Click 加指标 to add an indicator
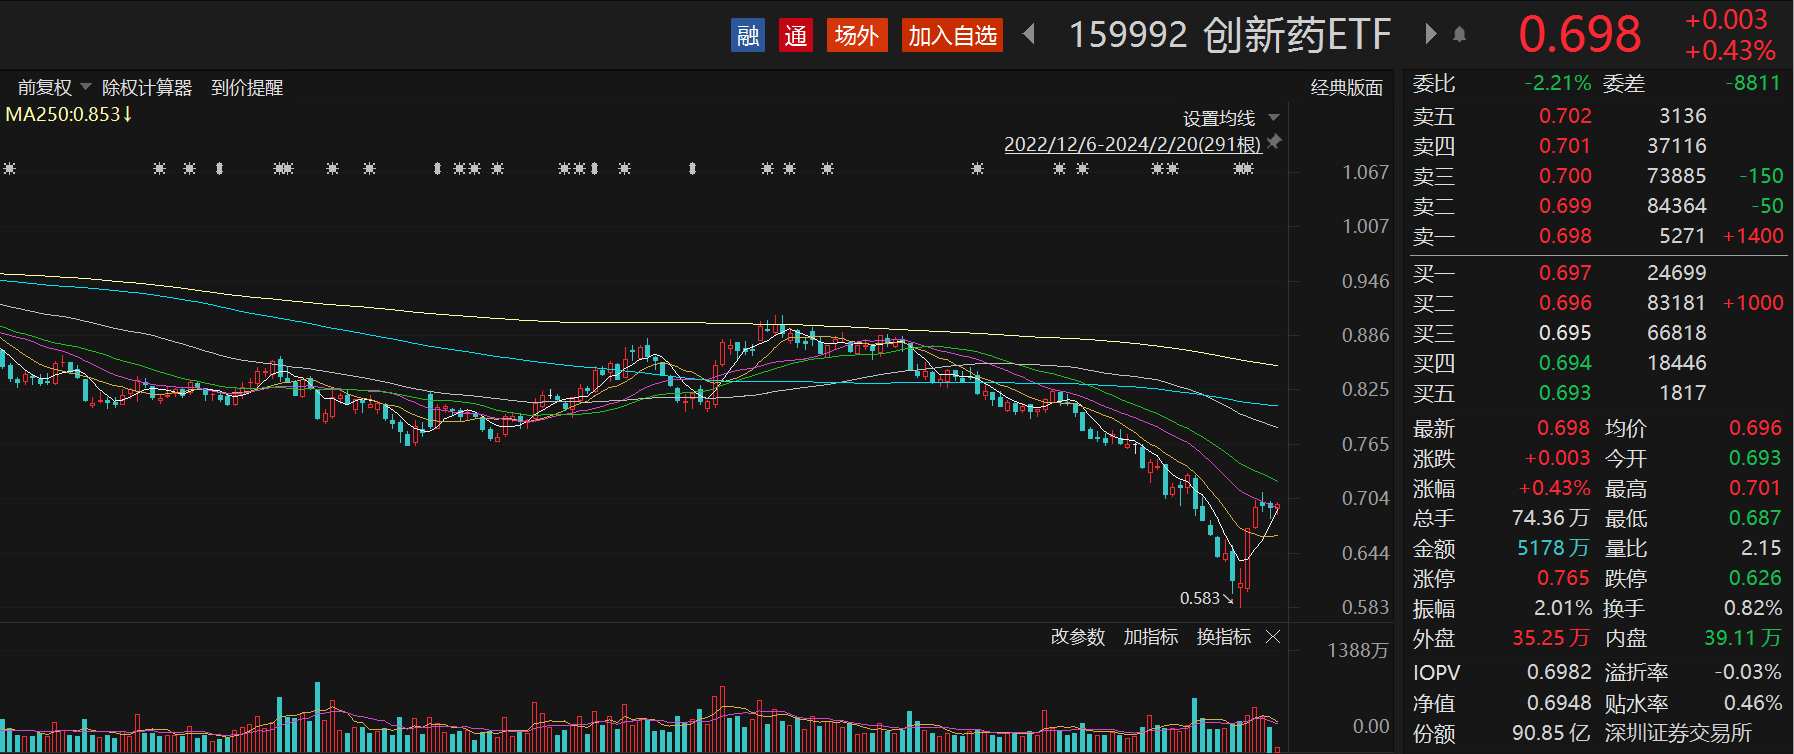The image size is (1794, 754). click(1150, 637)
